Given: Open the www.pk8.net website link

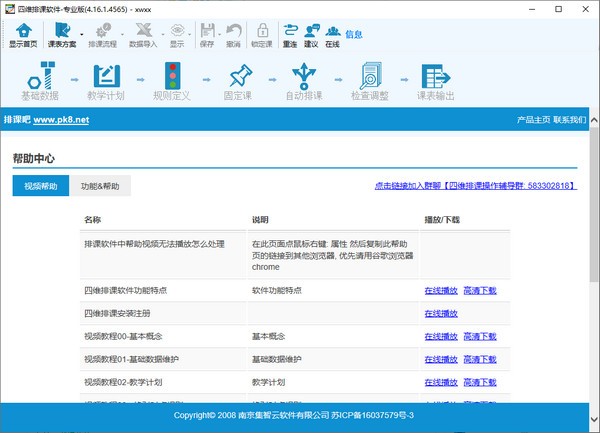Looking at the screenshot, I should point(62,120).
